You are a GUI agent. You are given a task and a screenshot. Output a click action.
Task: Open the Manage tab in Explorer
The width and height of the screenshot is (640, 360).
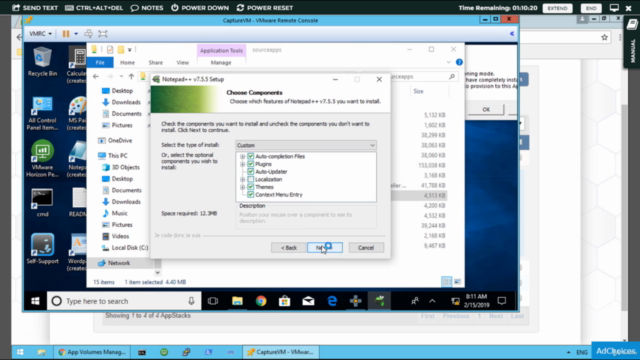pos(221,62)
